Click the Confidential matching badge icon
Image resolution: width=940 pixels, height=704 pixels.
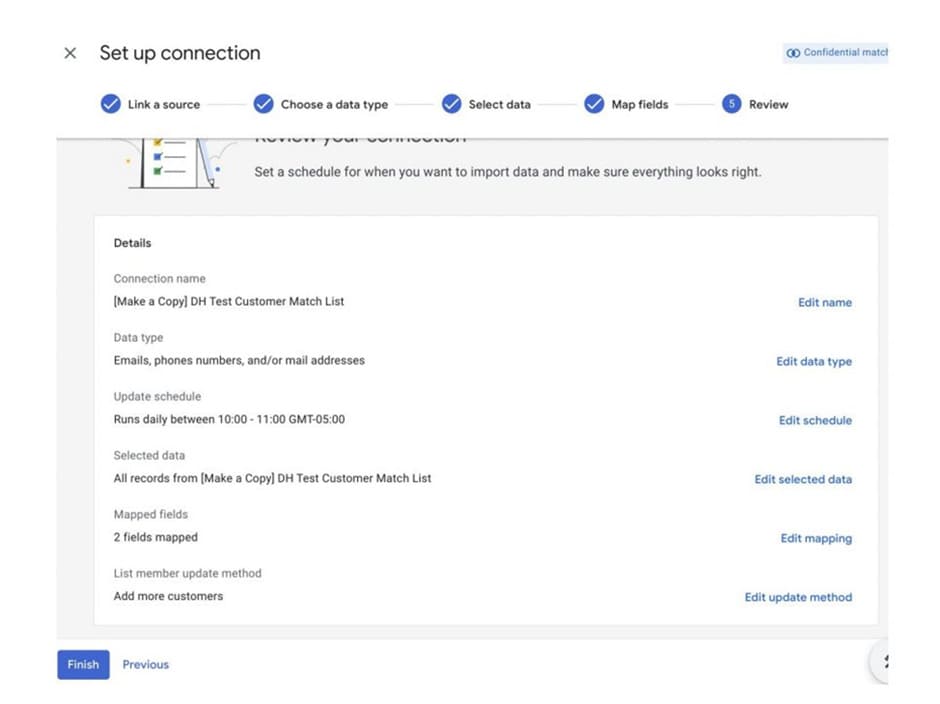[794, 53]
